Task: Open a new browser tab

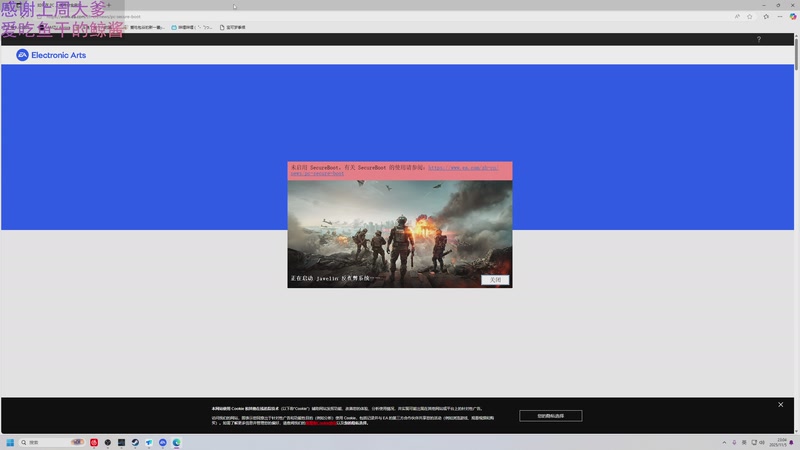Action: [109, 5]
